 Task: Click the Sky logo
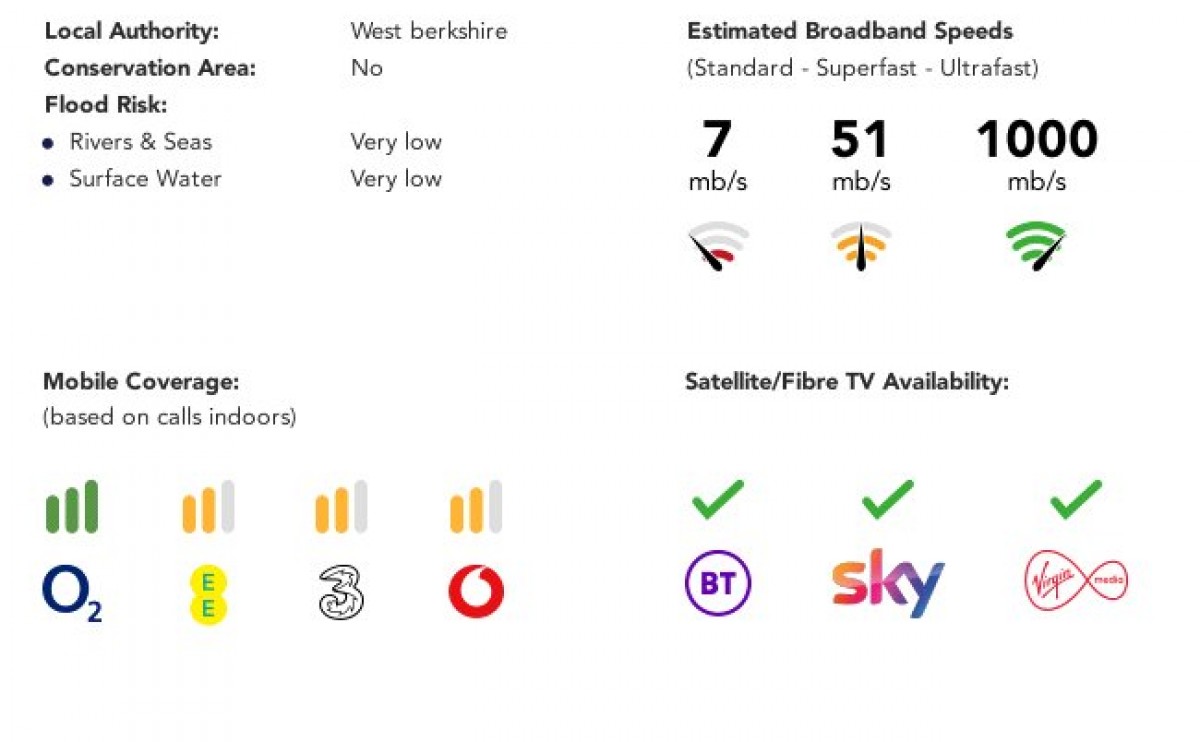coord(888,582)
